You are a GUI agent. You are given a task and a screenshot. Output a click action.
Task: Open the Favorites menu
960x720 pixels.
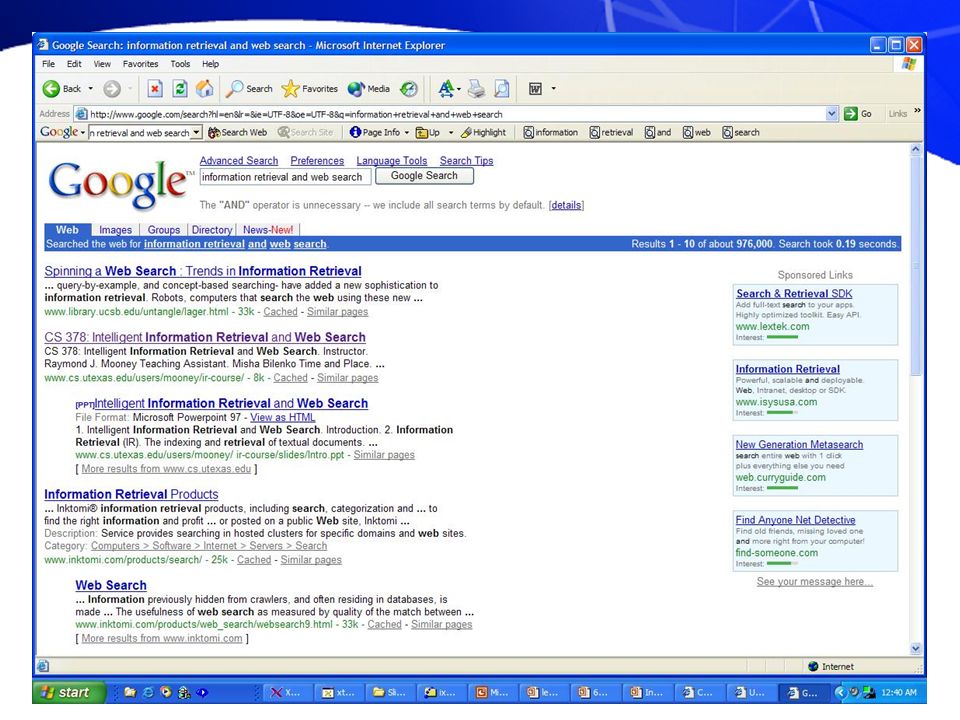point(140,64)
